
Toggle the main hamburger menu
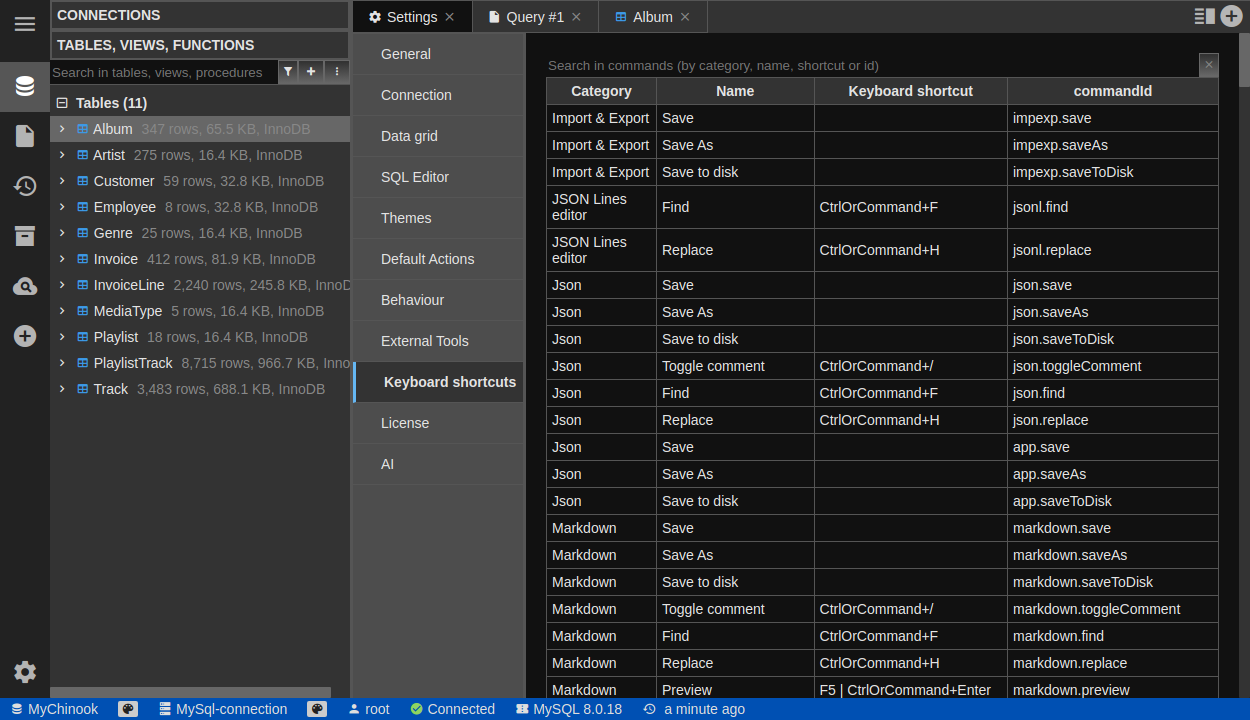25,24
